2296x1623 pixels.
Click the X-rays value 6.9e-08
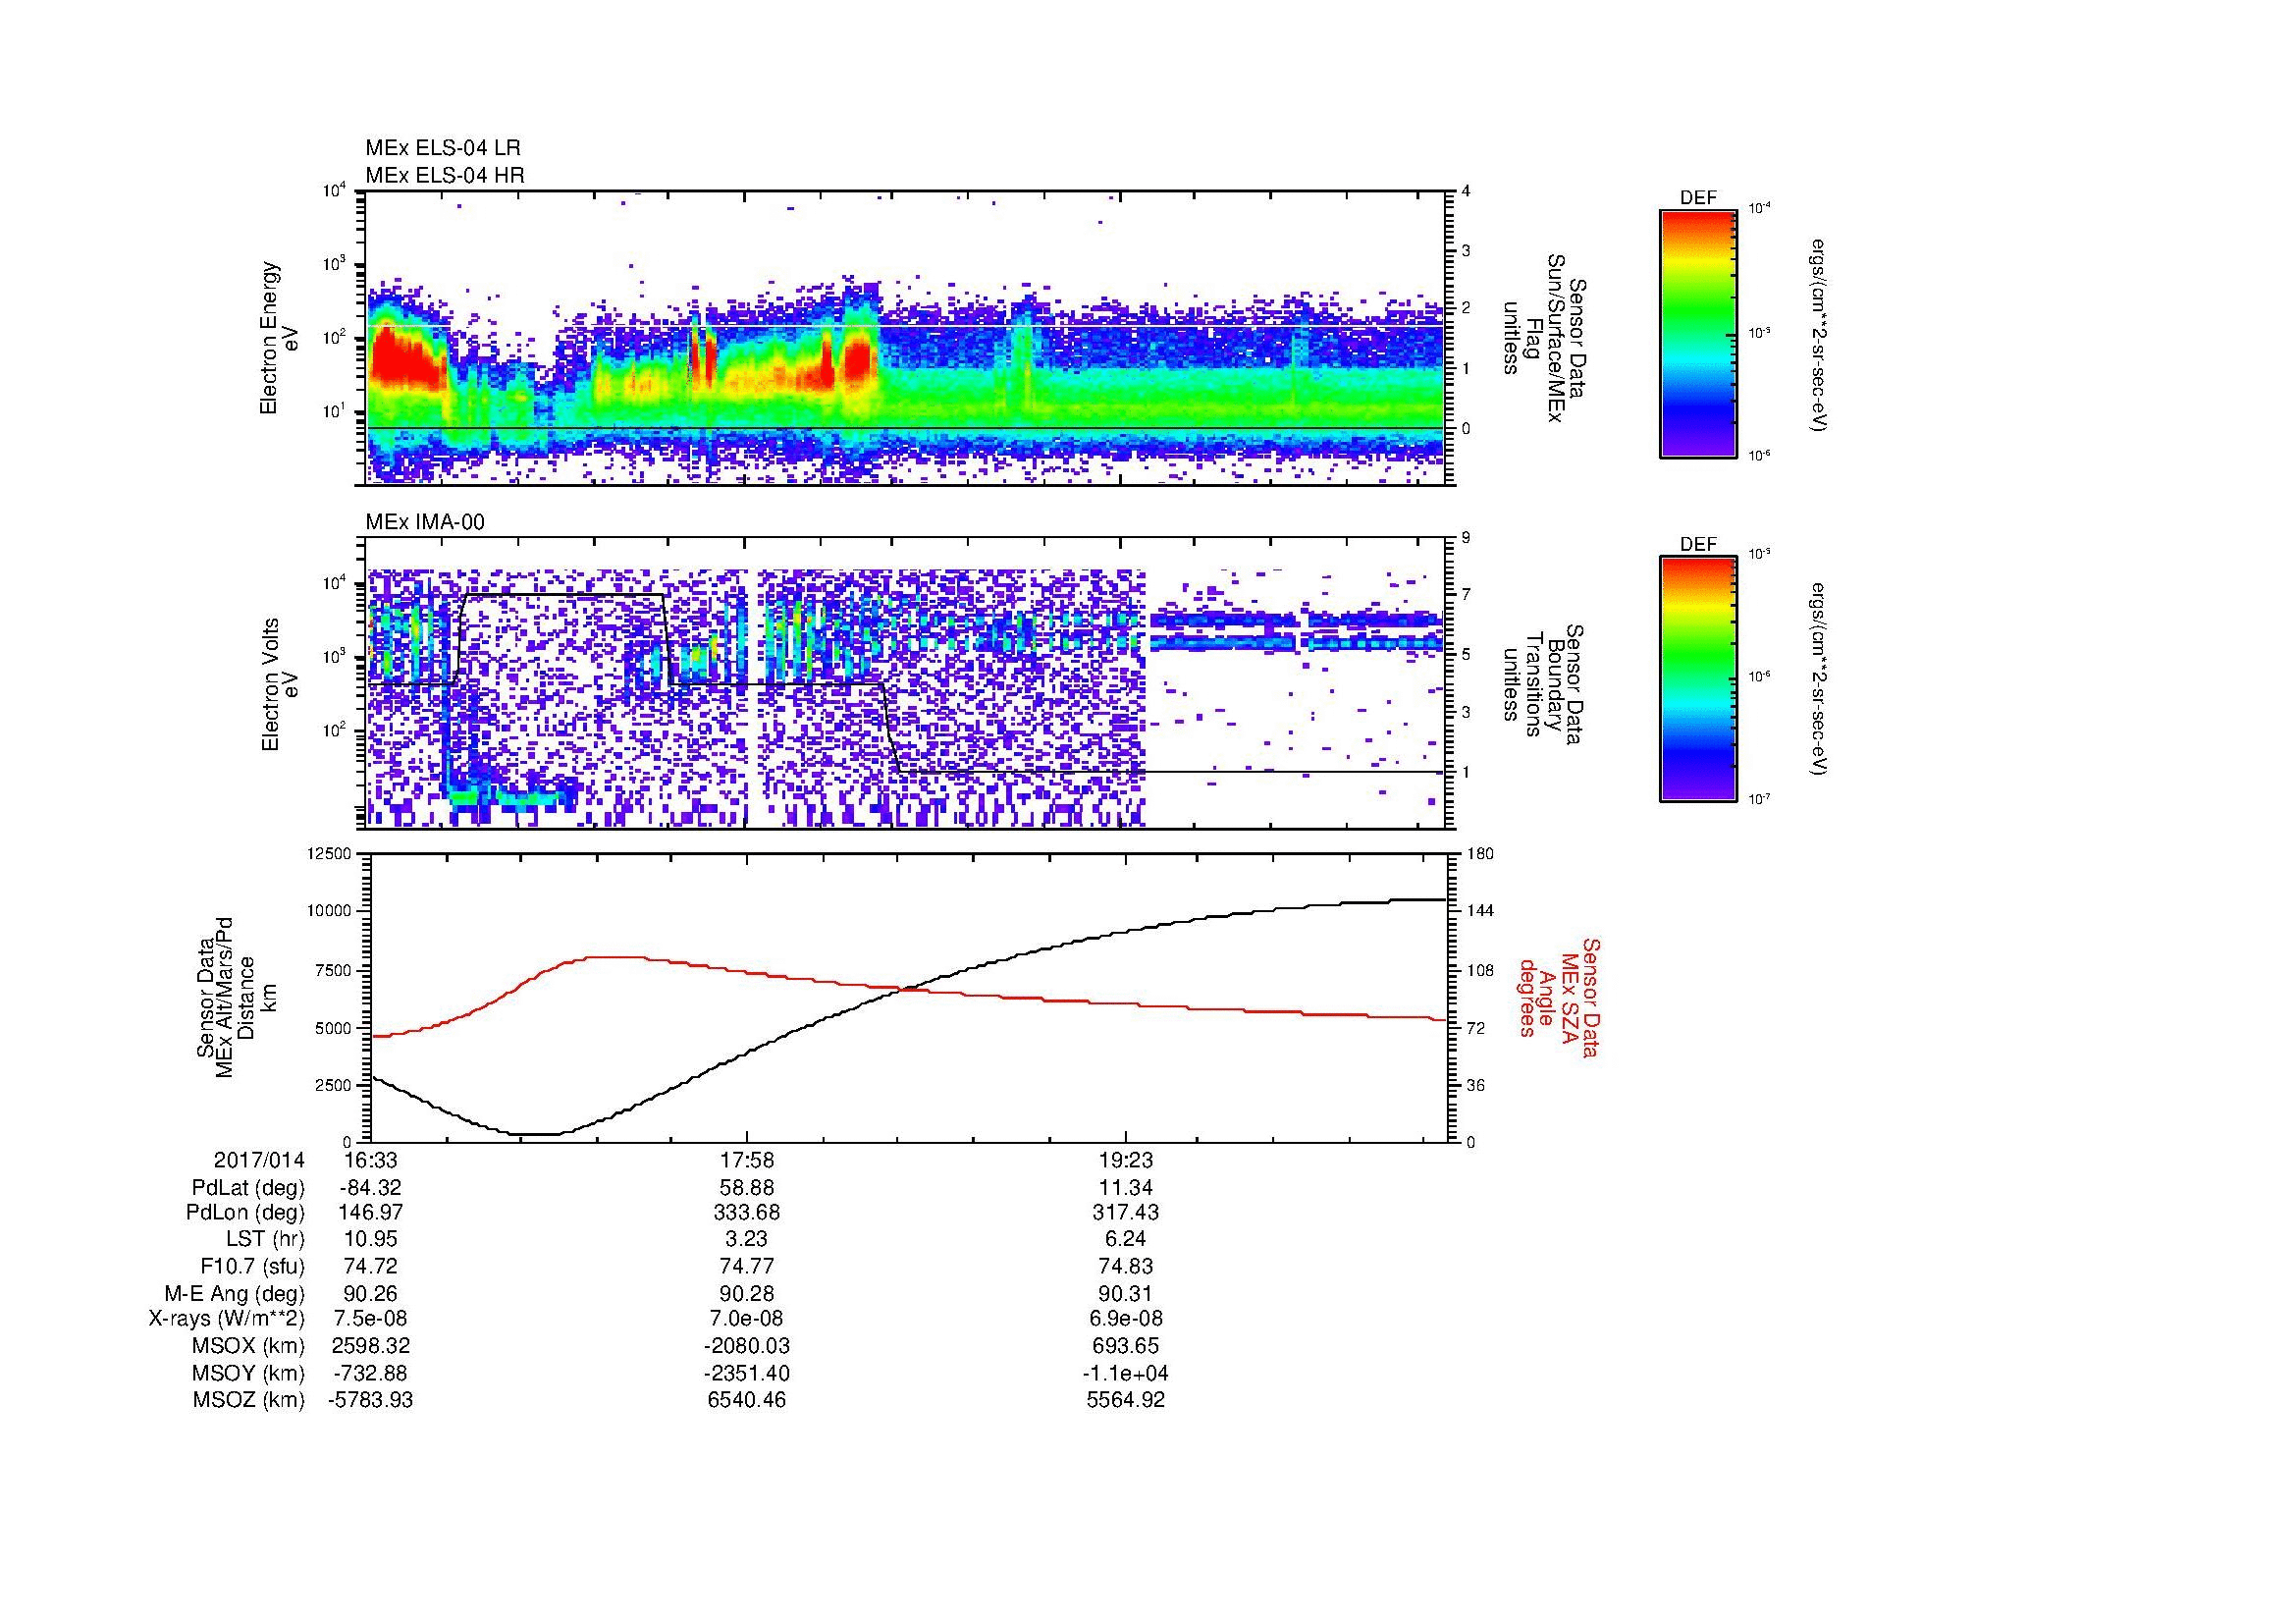1126,1319
